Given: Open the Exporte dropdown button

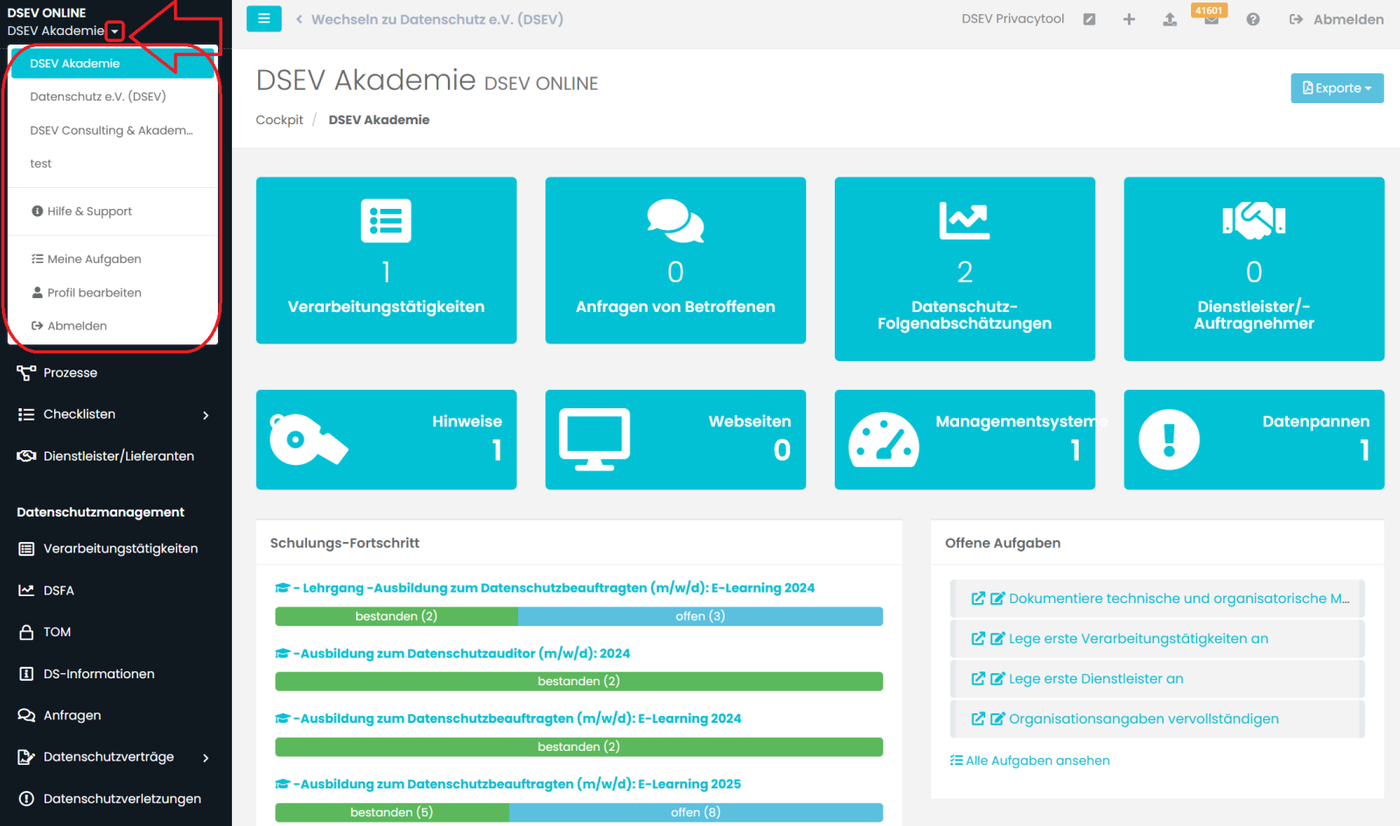Looking at the screenshot, I should point(1337,88).
